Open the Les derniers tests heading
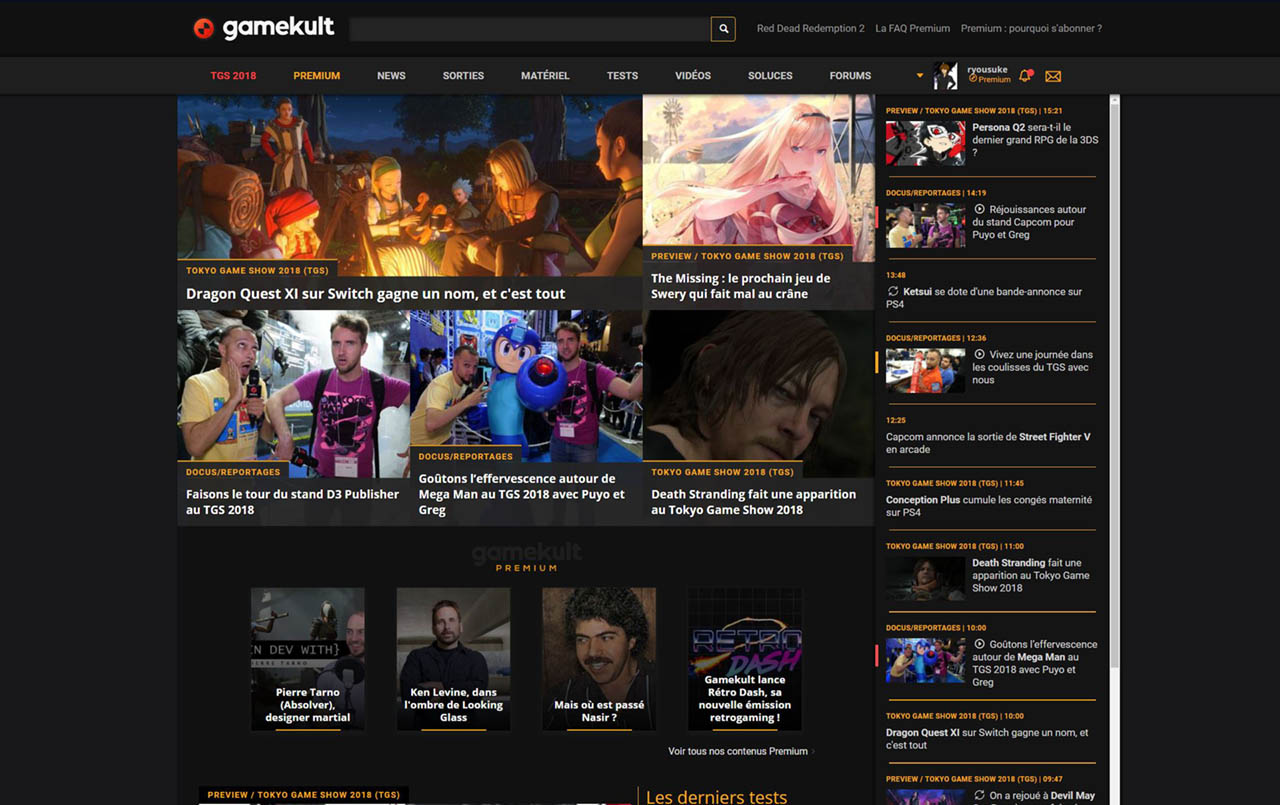 (716, 797)
